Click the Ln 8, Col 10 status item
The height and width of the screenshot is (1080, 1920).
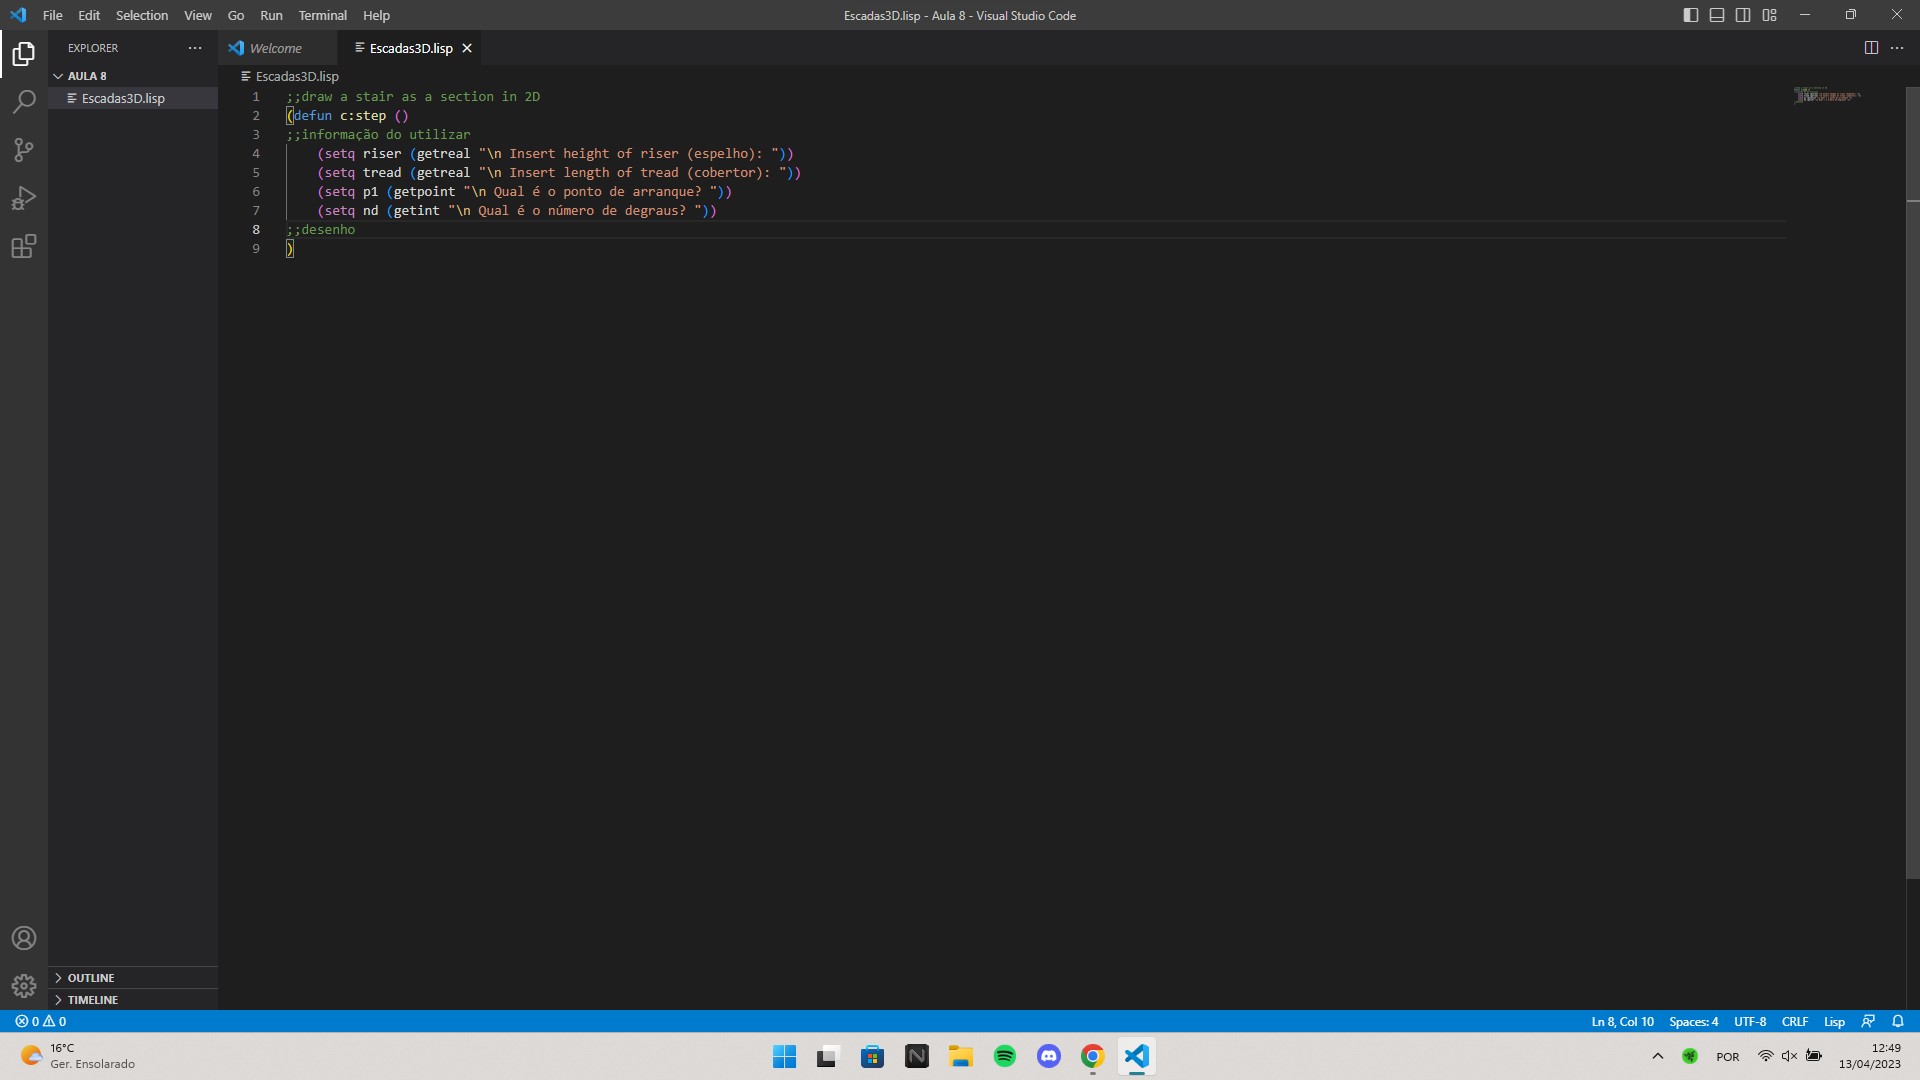(1622, 1021)
